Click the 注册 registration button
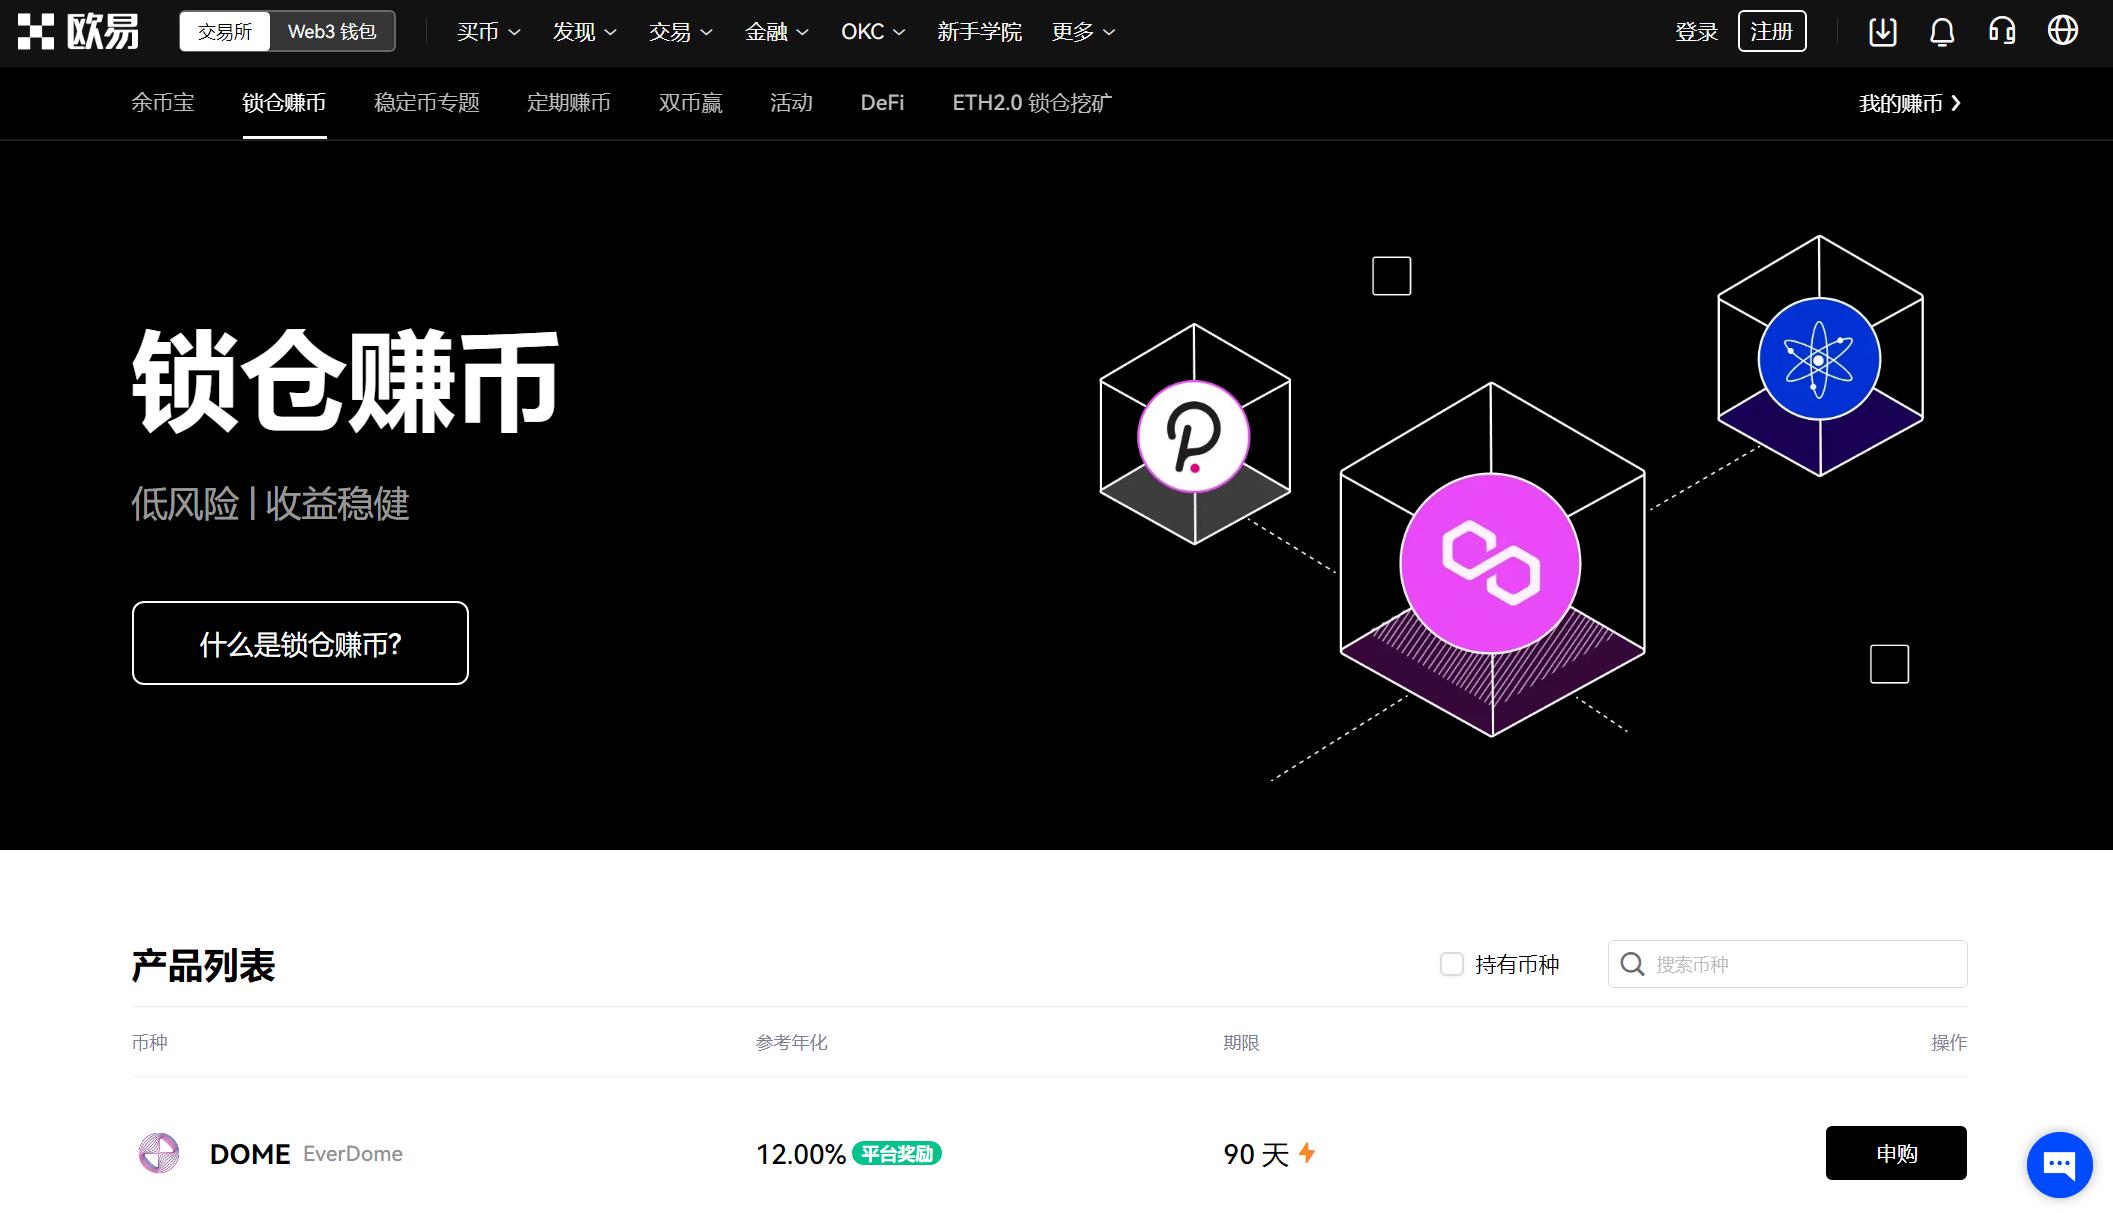The image size is (2113, 1213). (1772, 30)
